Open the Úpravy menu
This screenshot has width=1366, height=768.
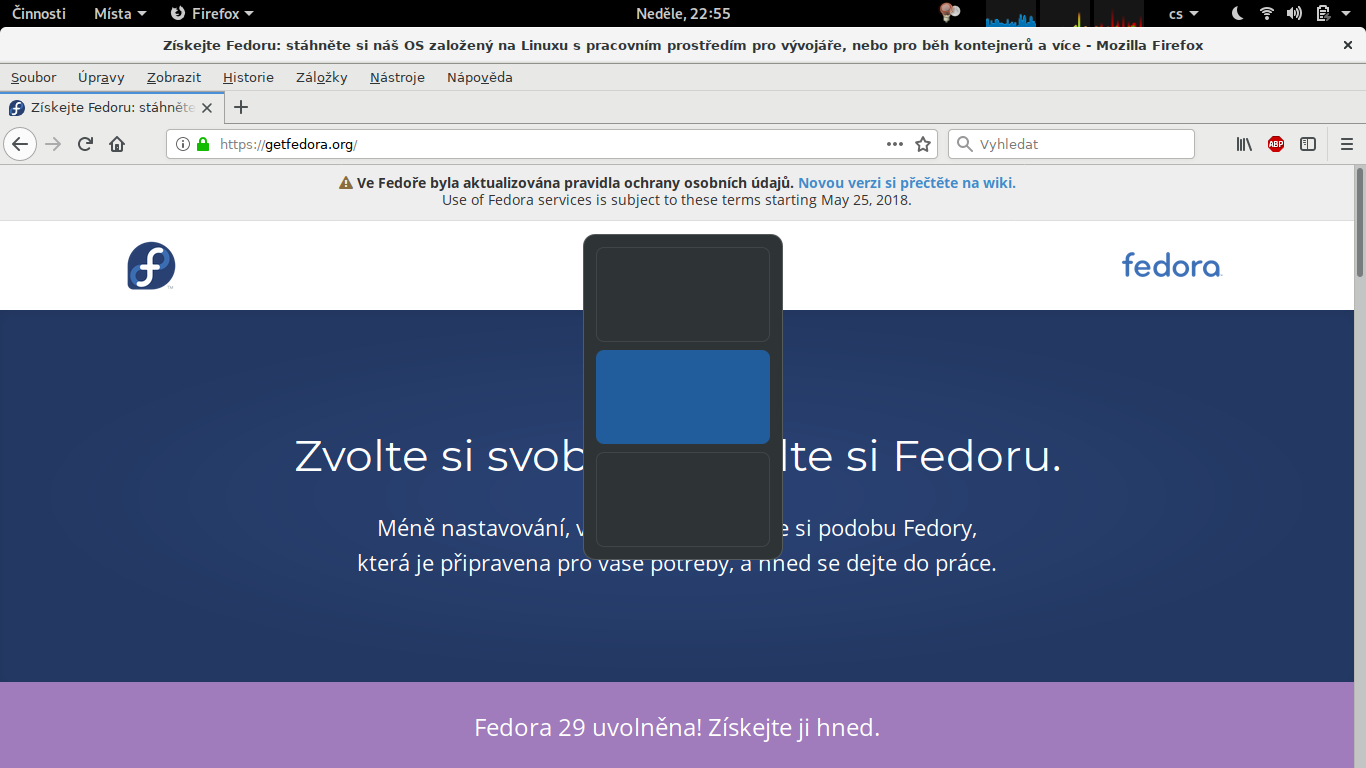[x=101, y=77]
